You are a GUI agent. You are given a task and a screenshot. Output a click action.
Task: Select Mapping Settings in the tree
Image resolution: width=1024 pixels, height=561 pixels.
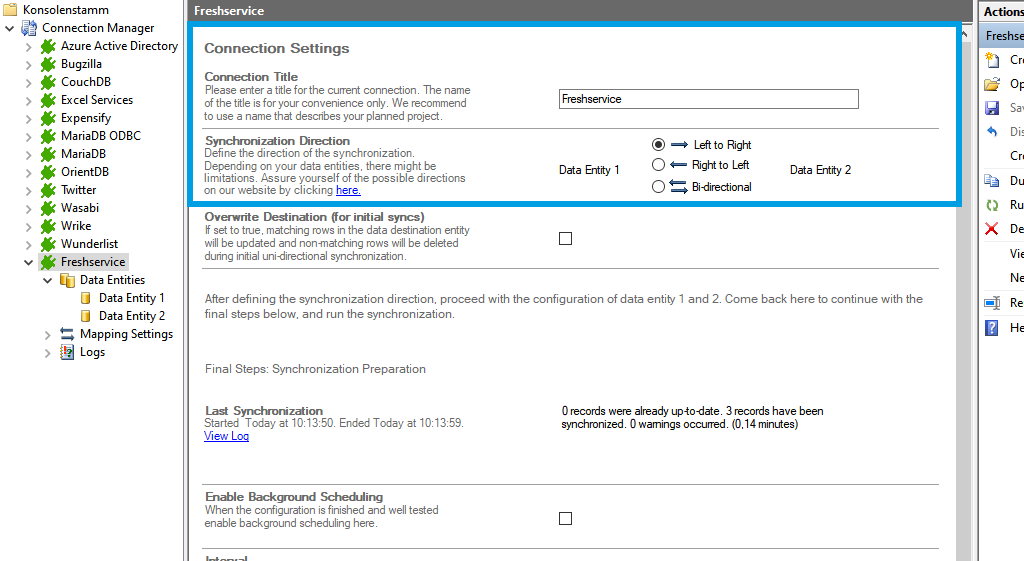126,334
